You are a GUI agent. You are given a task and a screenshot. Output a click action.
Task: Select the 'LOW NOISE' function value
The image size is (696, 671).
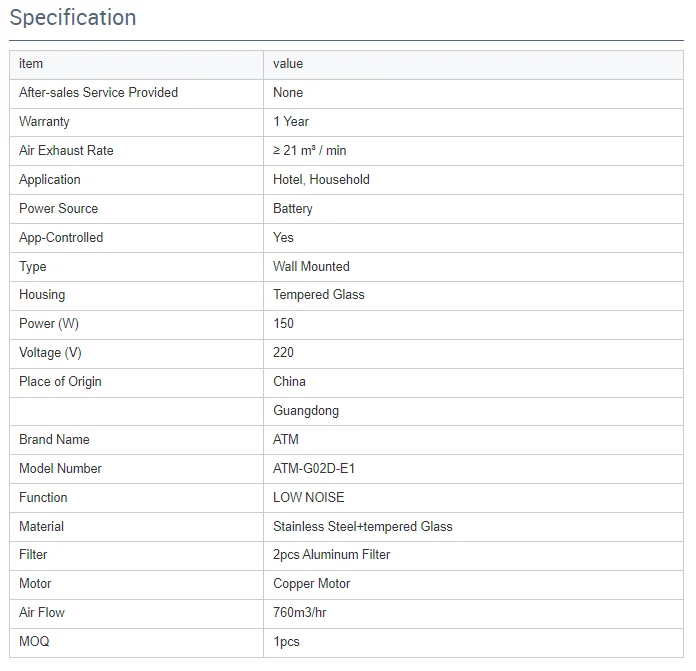click(x=308, y=498)
